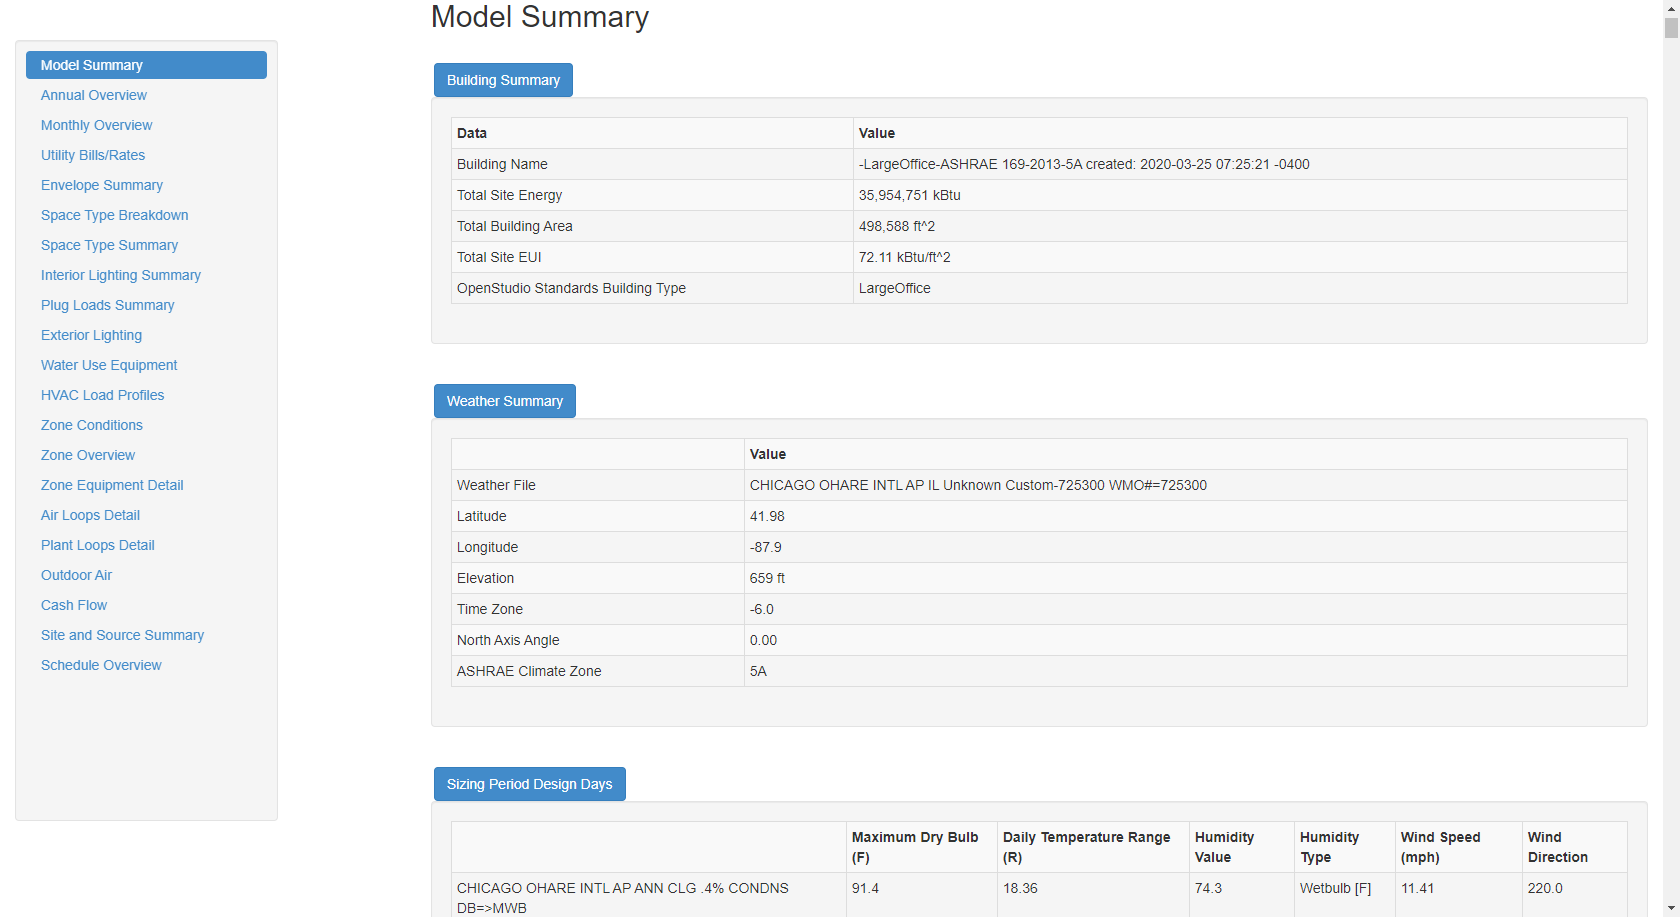Open the Interior Lighting Summary
Screen dimensions: 1680x917
click(120, 275)
